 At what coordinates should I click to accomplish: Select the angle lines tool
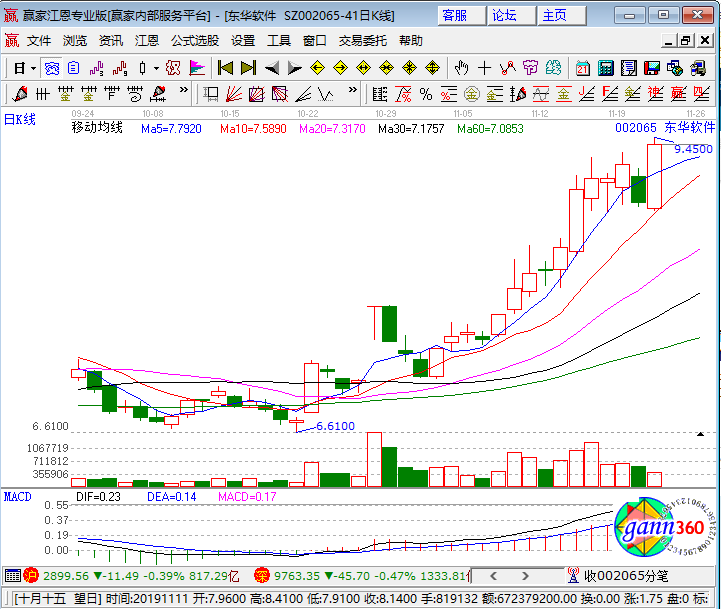pos(303,94)
